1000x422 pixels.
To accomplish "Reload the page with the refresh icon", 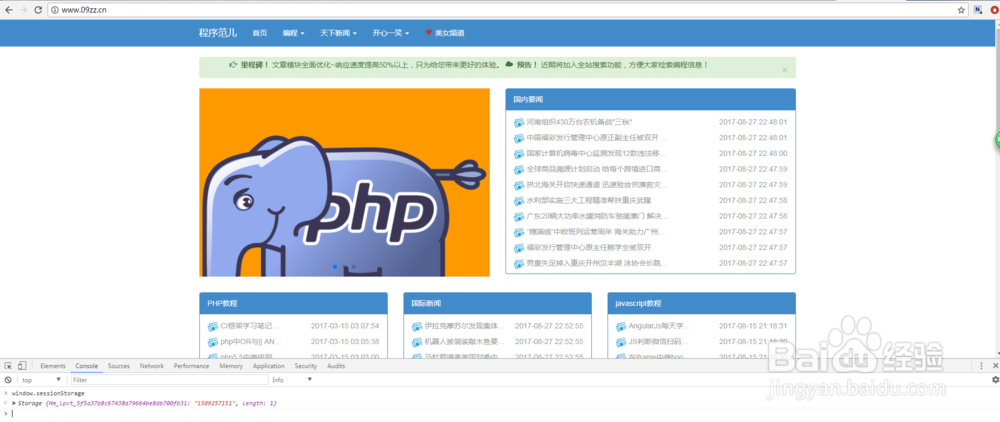I will point(38,10).
